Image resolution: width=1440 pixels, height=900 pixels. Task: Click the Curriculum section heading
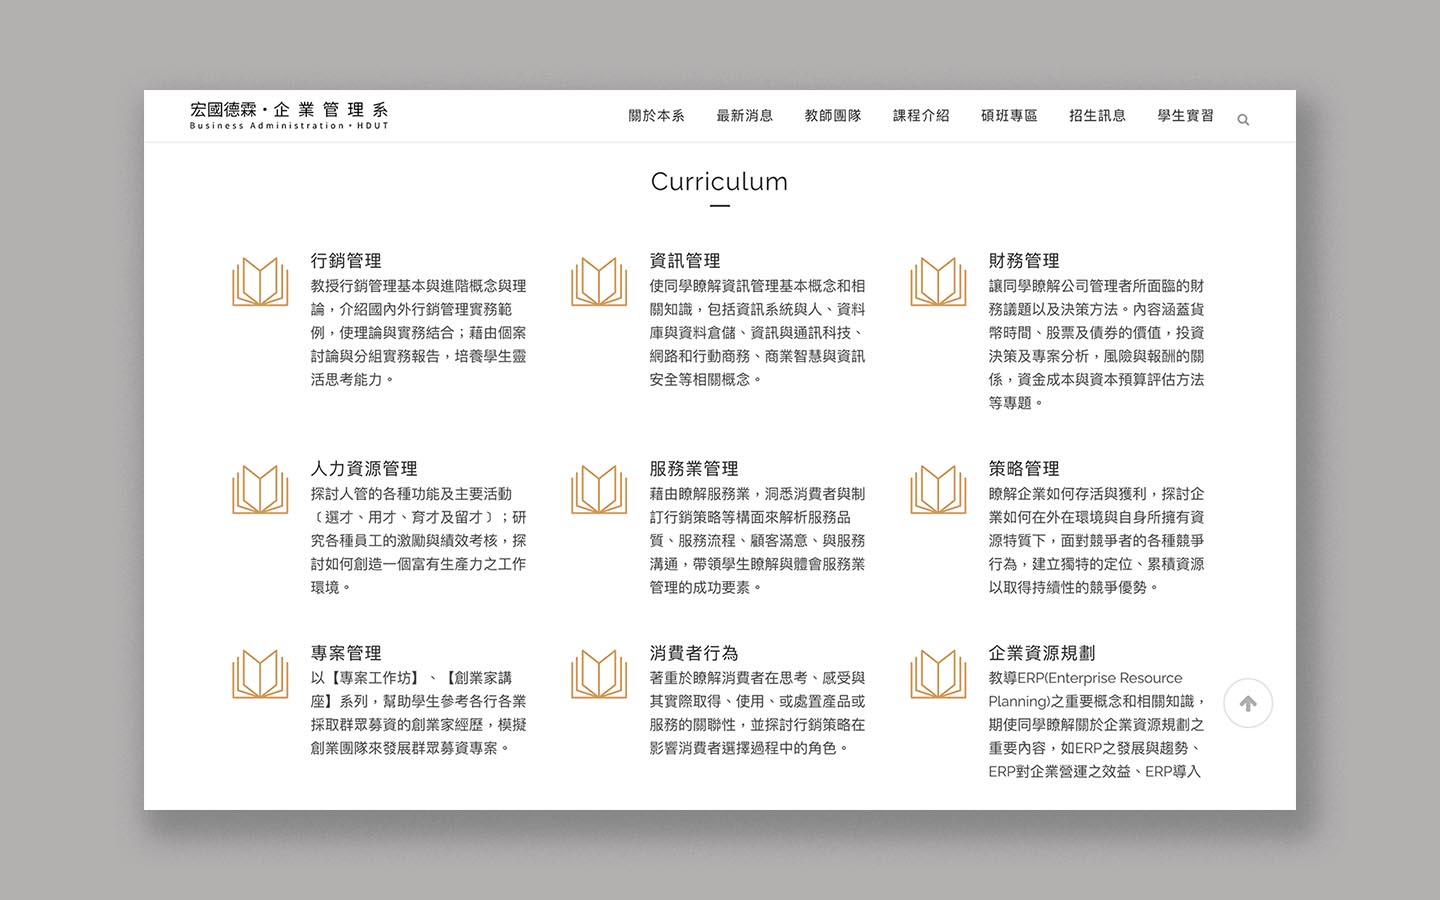click(719, 182)
